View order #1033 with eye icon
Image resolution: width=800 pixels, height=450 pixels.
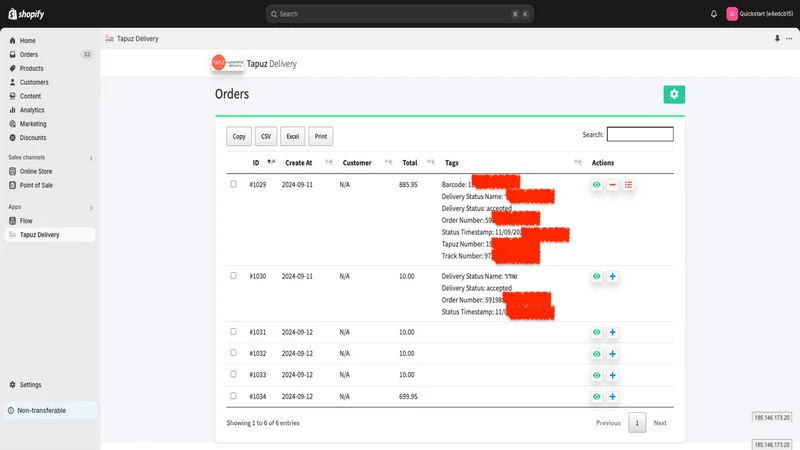click(x=596, y=375)
